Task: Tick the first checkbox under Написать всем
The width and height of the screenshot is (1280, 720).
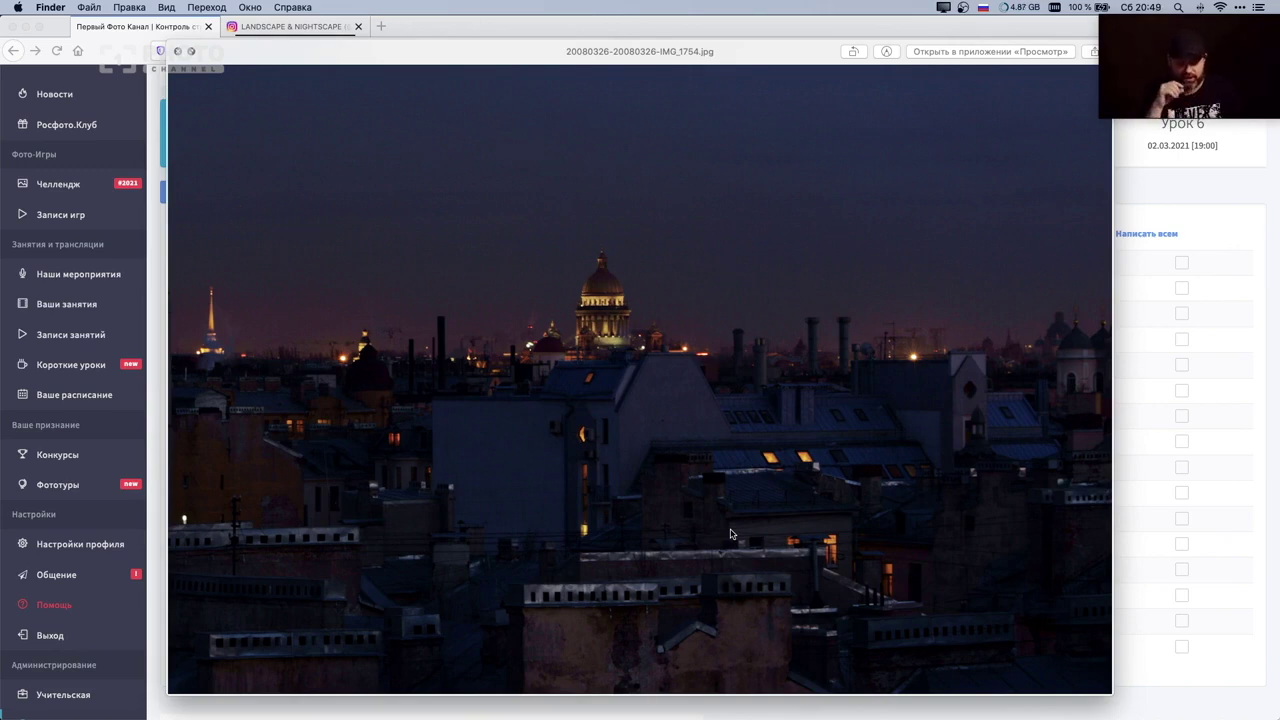Action: pyautogui.click(x=1181, y=263)
